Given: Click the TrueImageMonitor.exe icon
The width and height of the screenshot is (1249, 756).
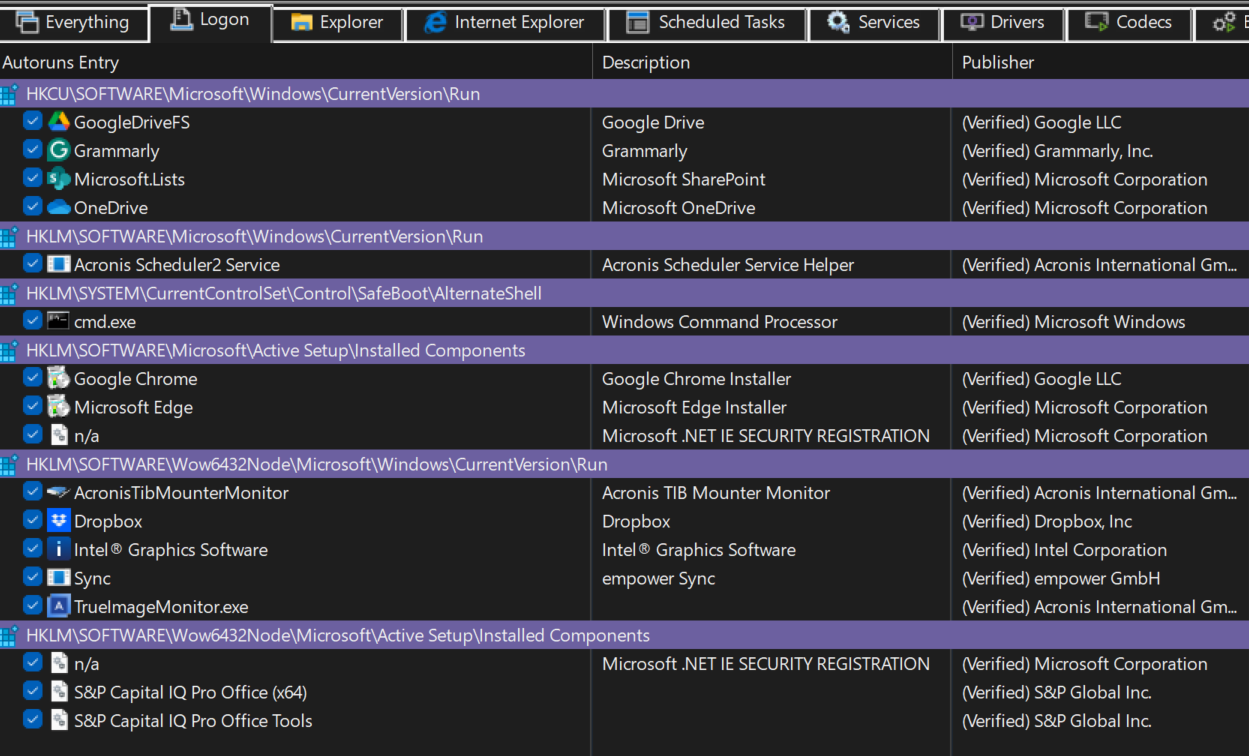Looking at the screenshot, I should (58, 607).
